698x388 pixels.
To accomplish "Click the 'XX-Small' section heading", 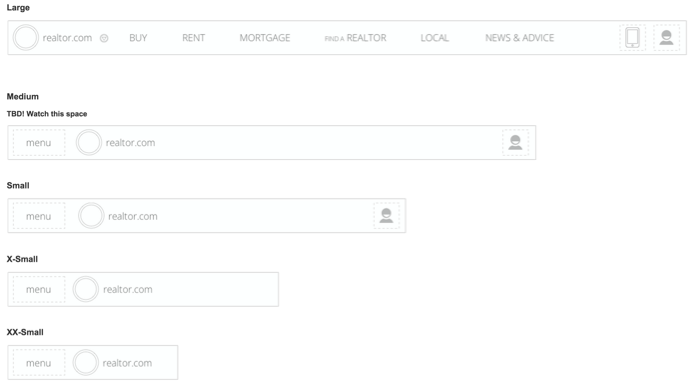I will pyautogui.click(x=25, y=332).
